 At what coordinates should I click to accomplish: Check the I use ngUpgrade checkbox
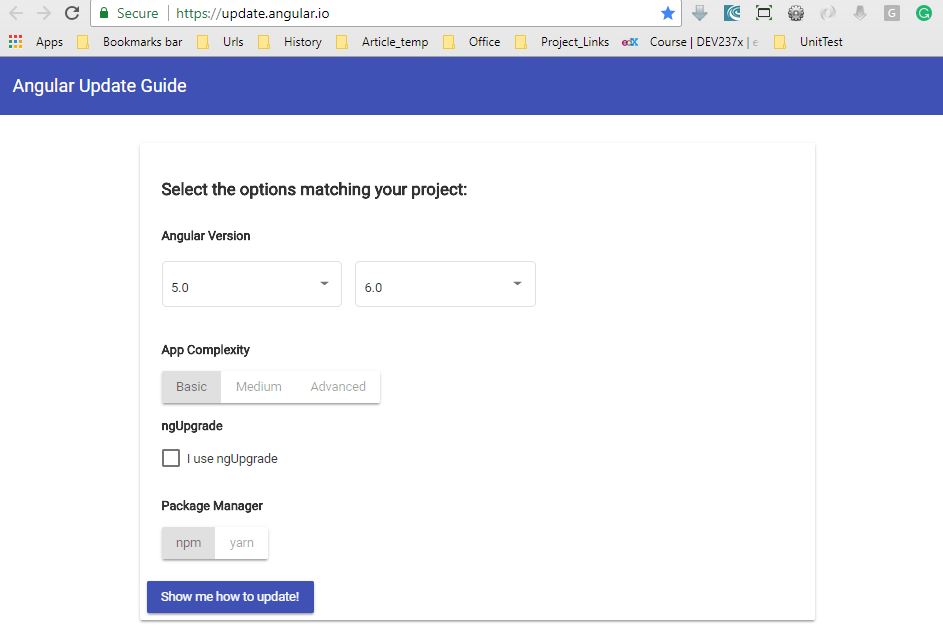[171, 458]
